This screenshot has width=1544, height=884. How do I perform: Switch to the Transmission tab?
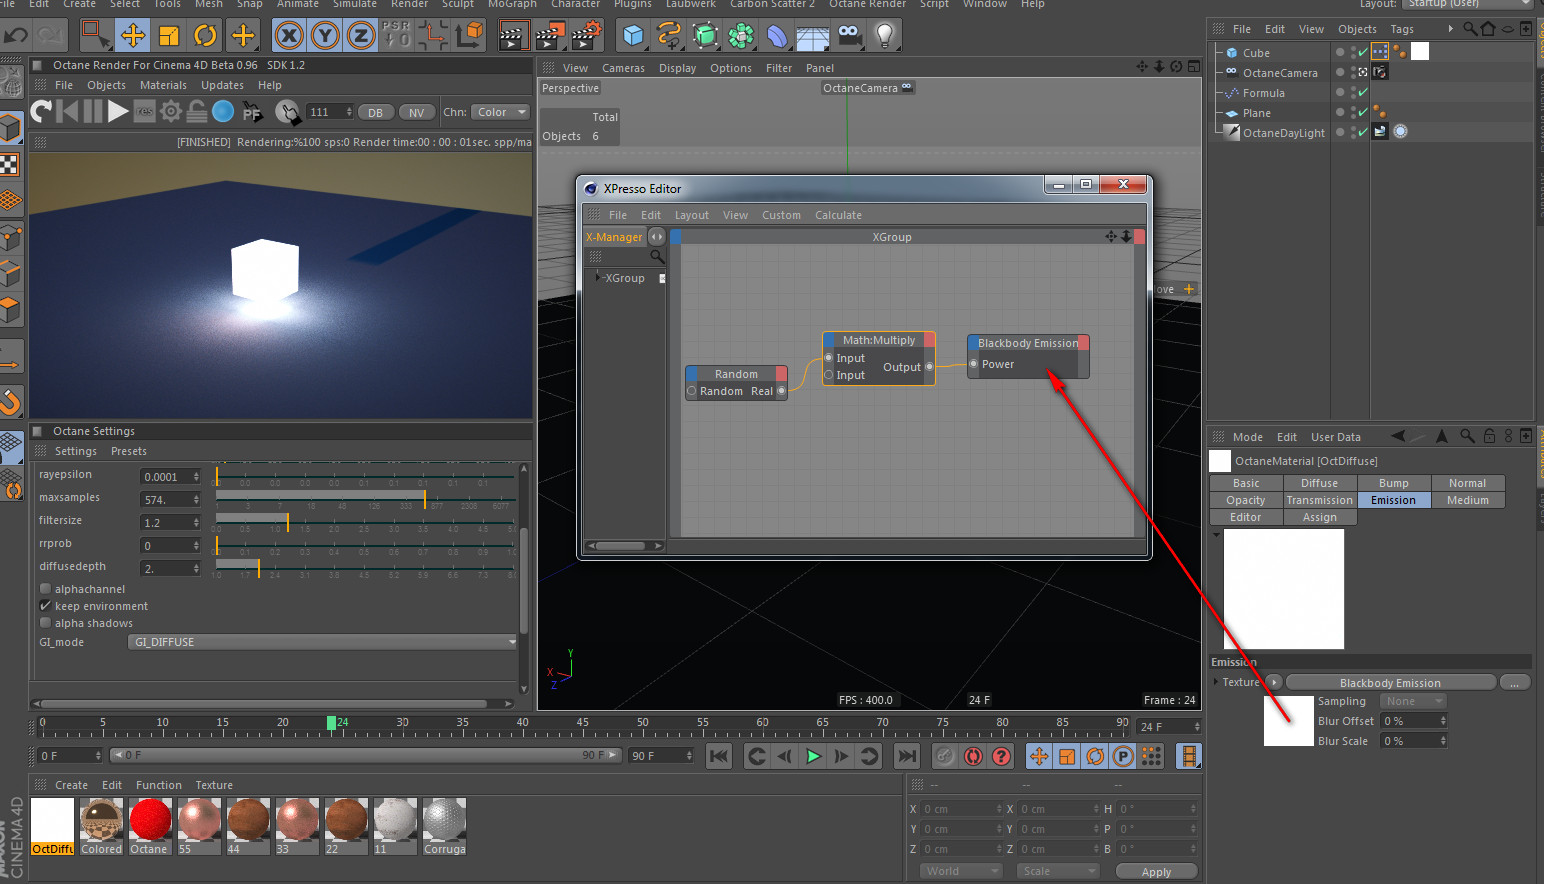1319,500
